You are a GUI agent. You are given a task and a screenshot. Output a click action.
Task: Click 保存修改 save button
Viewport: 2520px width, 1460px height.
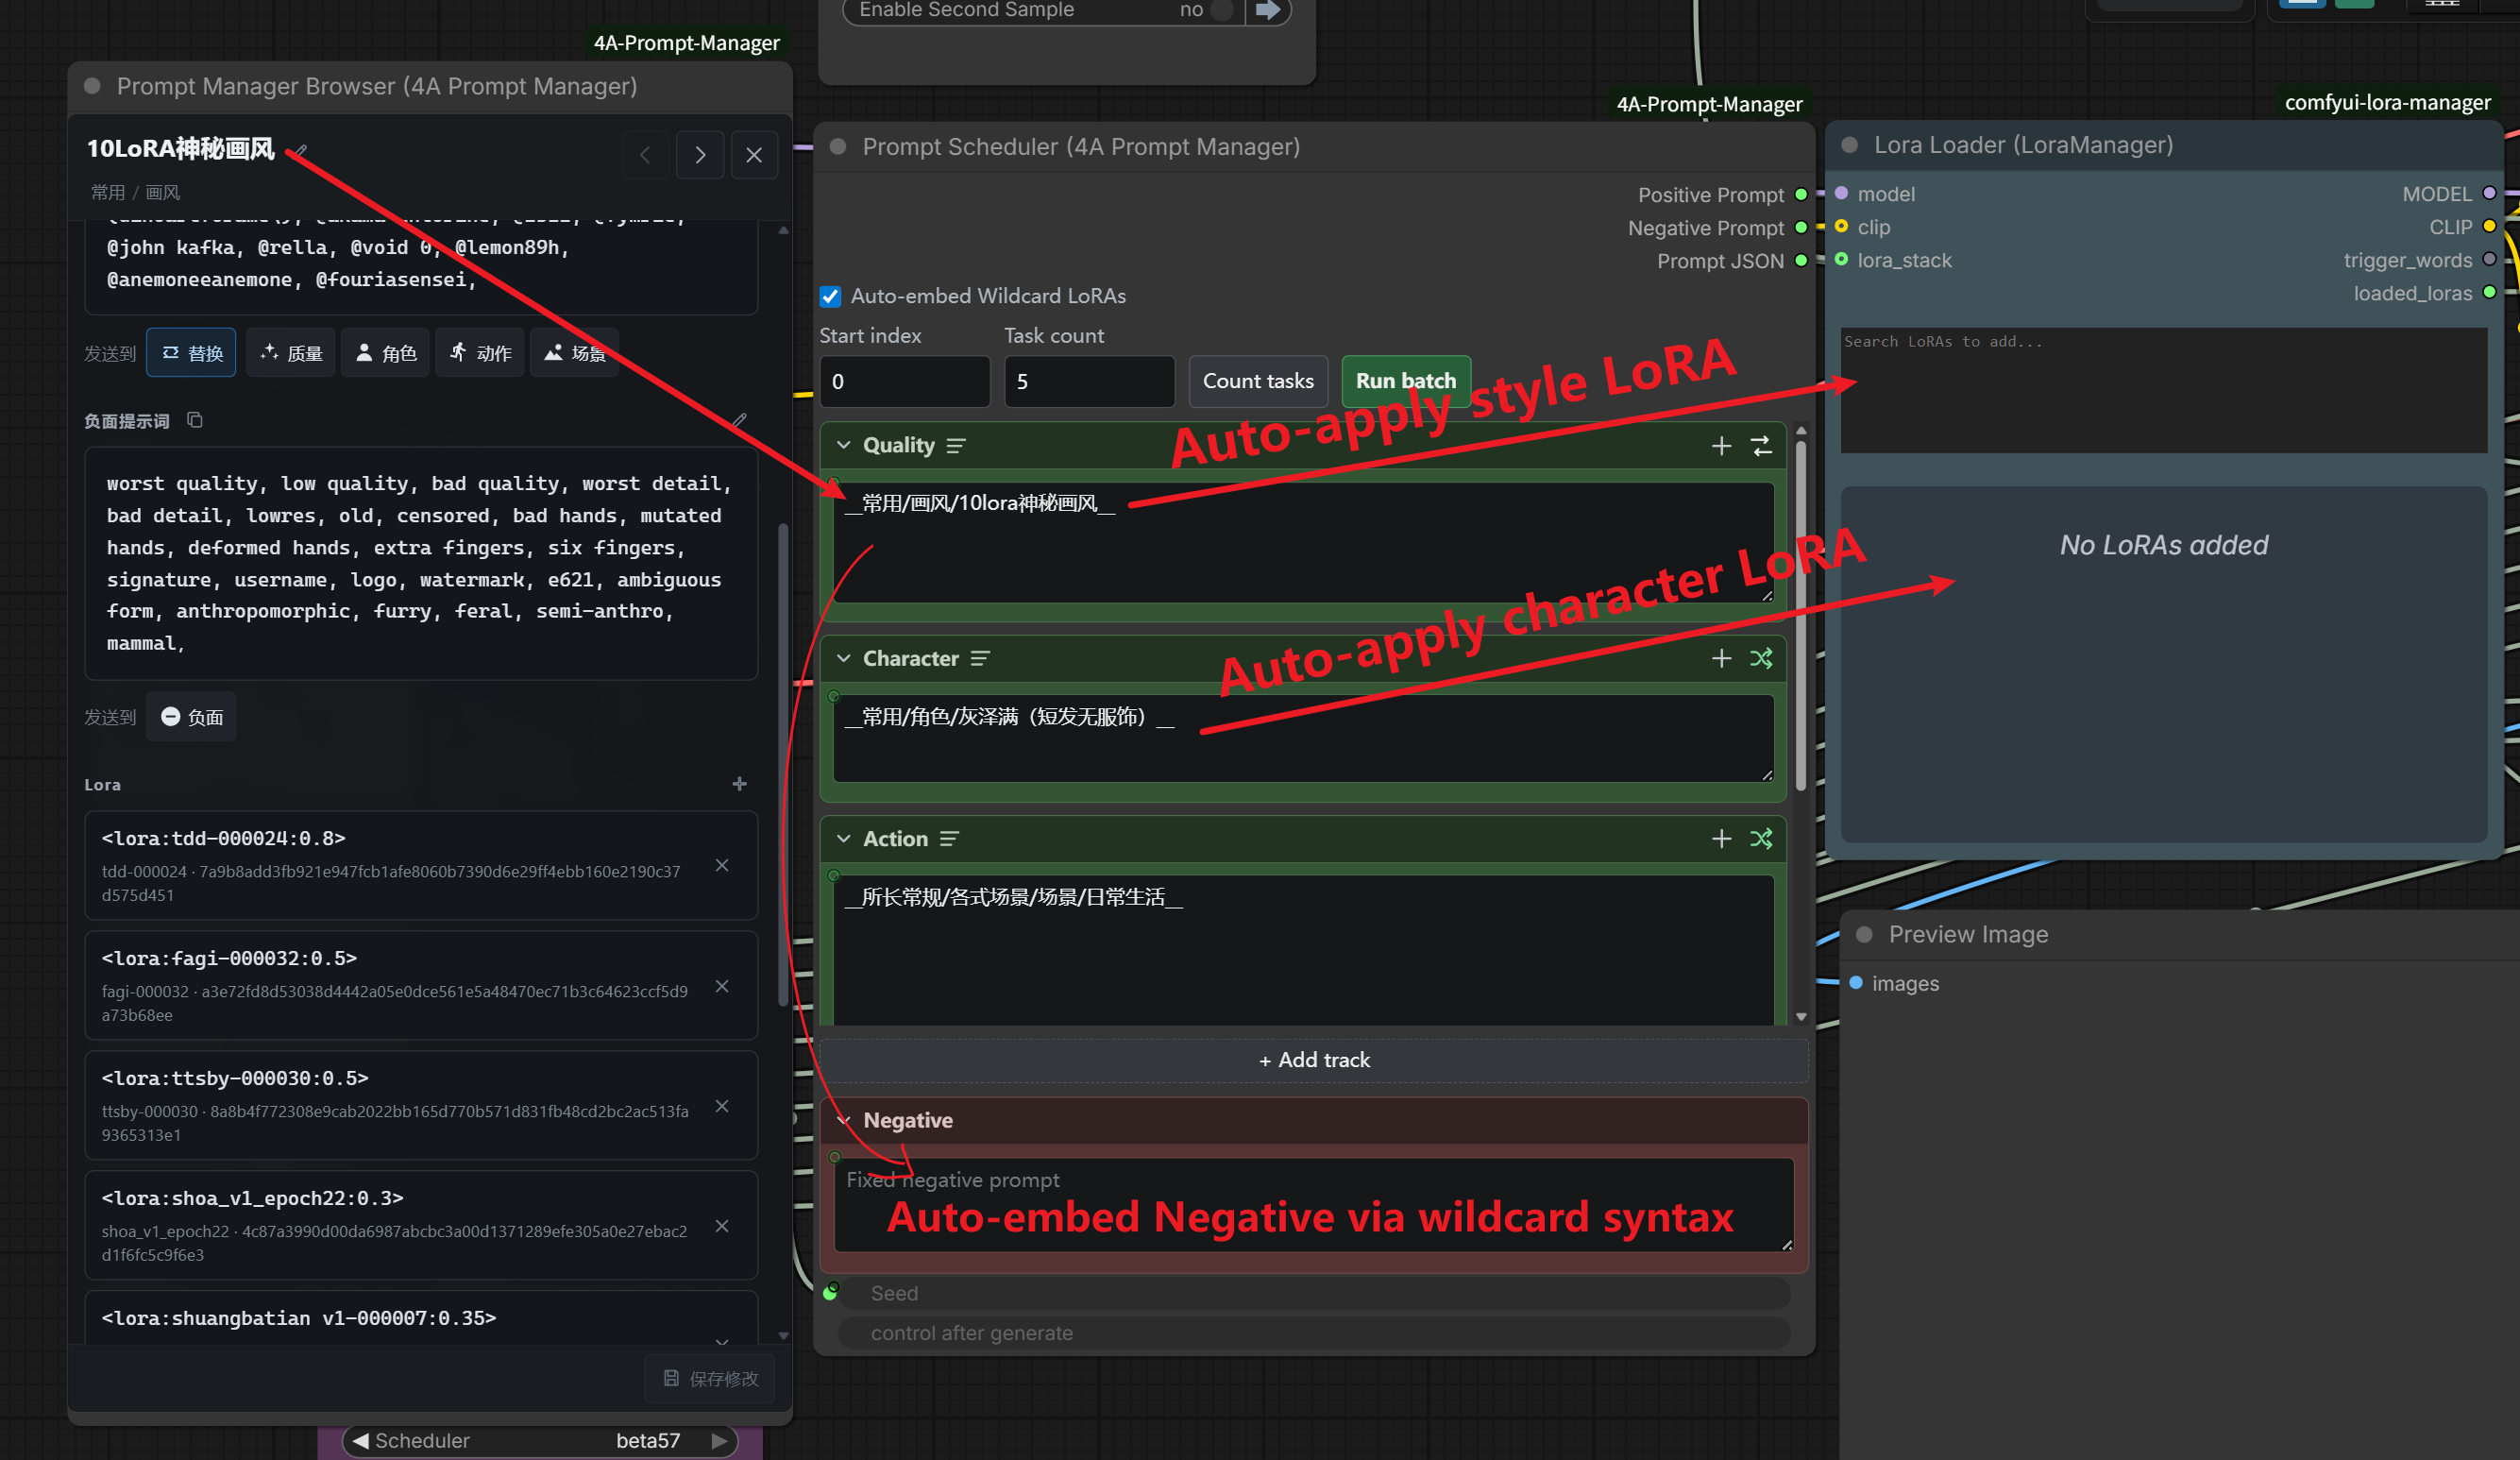click(710, 1379)
